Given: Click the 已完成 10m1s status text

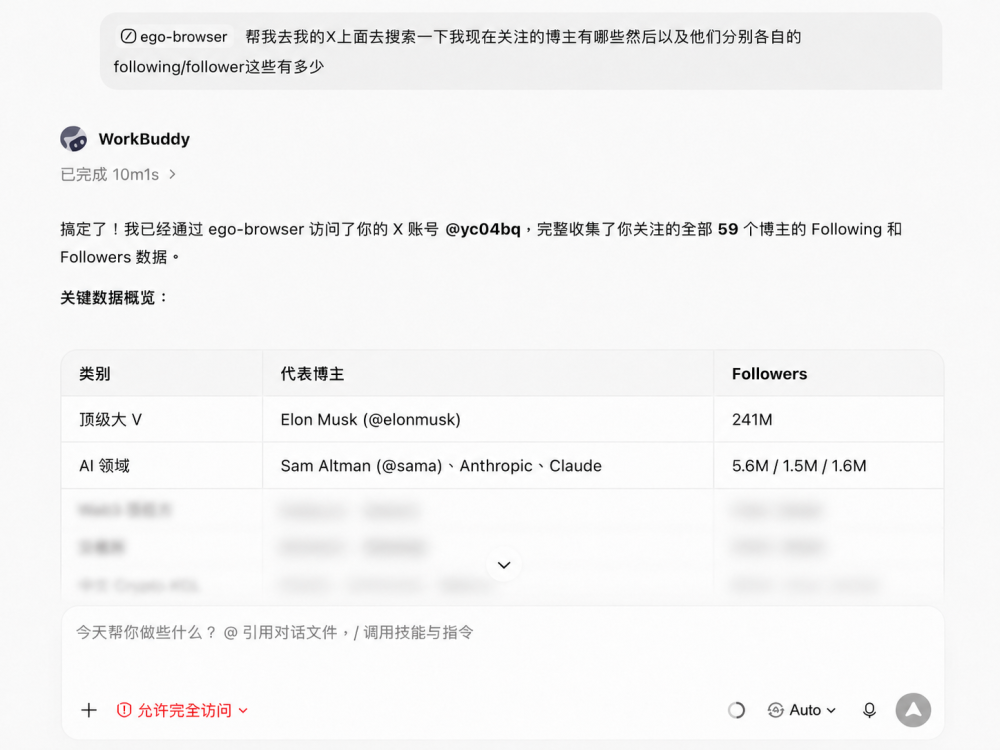Looking at the screenshot, I should point(109,174).
